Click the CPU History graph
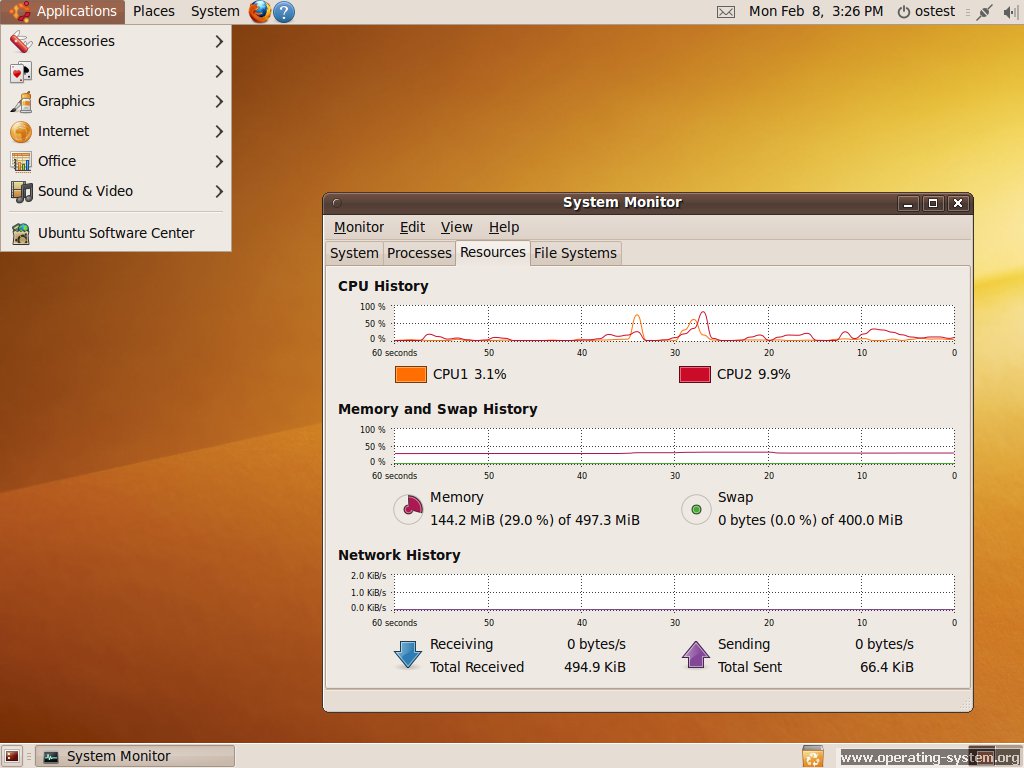1024x768 pixels. (x=674, y=323)
